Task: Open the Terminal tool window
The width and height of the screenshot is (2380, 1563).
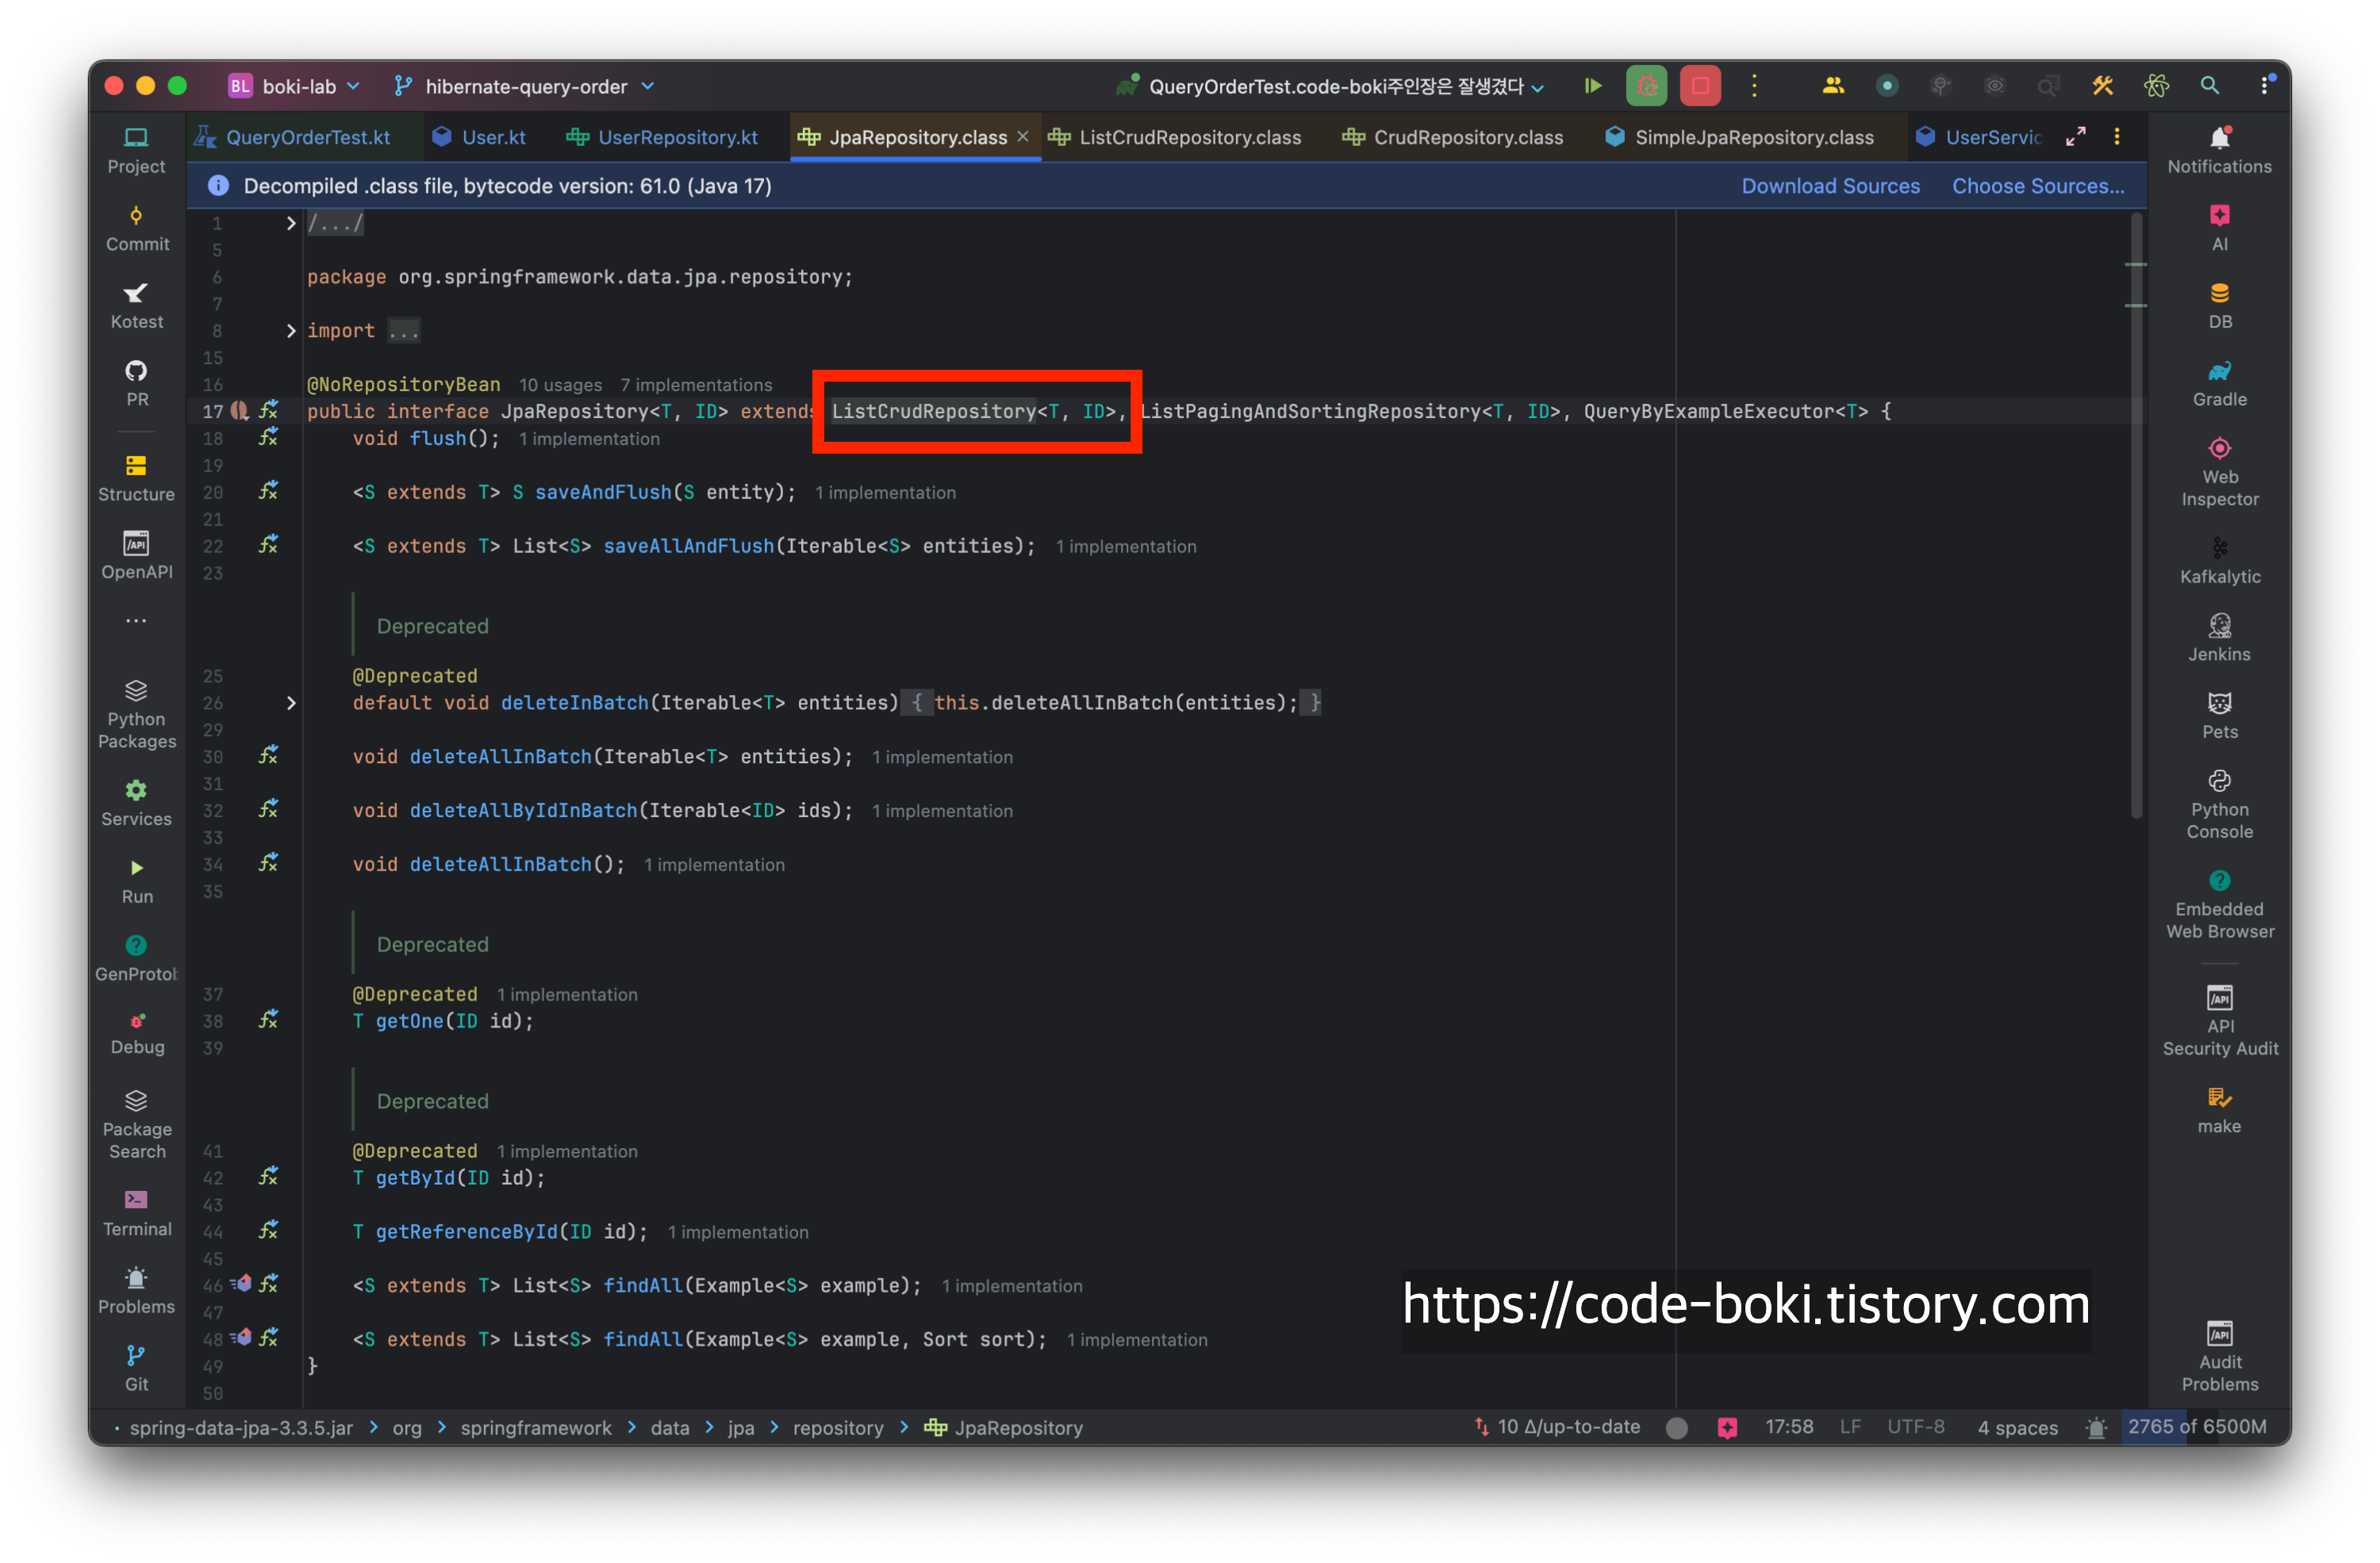Action: click(137, 1213)
